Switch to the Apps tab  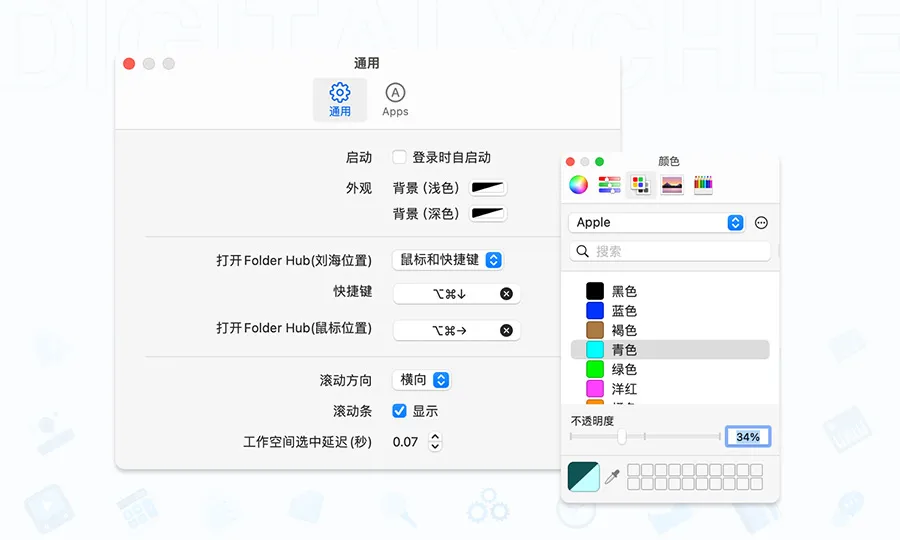tap(395, 99)
